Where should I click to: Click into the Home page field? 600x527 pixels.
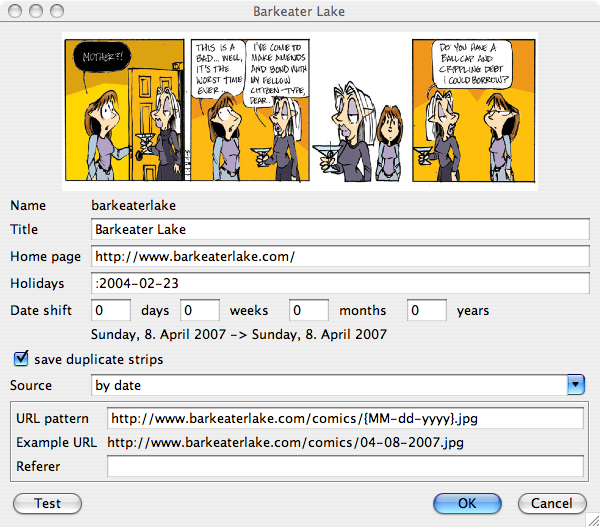pos(340,256)
